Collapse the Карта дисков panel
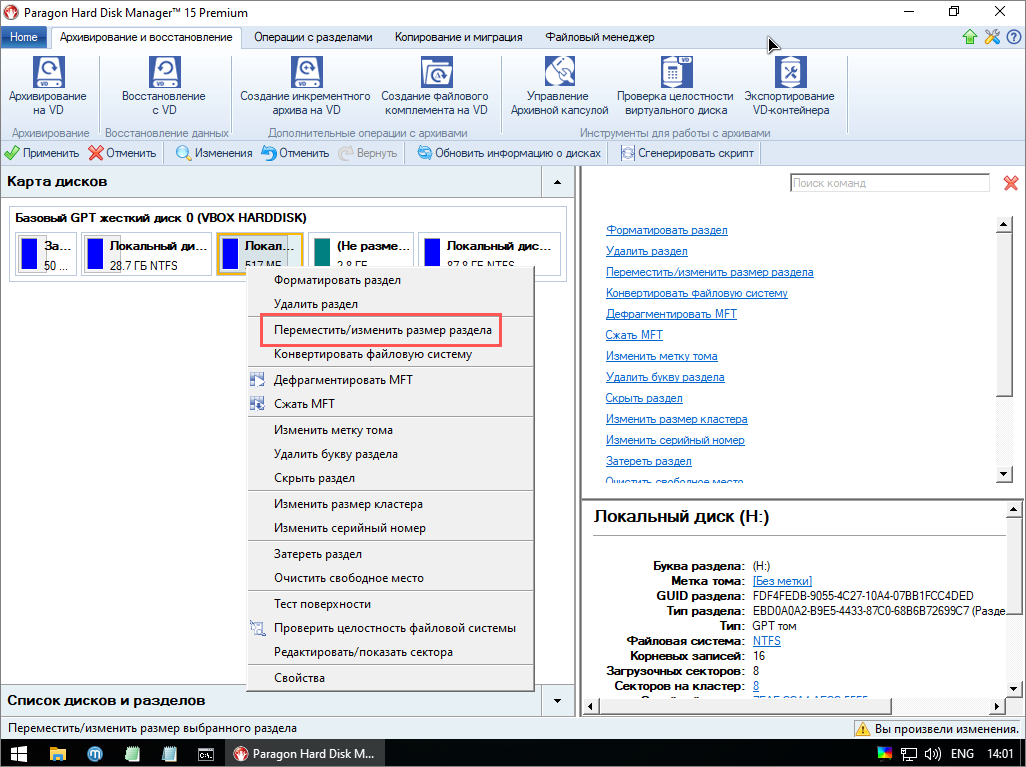The height and width of the screenshot is (767, 1026). point(557,182)
